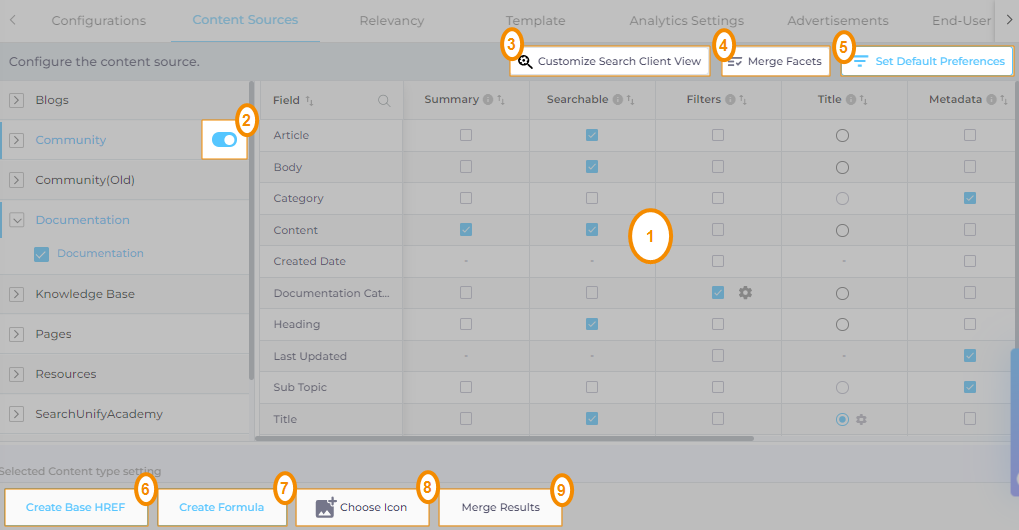Switch to the Relevancy tab
Screen dimensions: 1019x530
[x=391, y=20]
